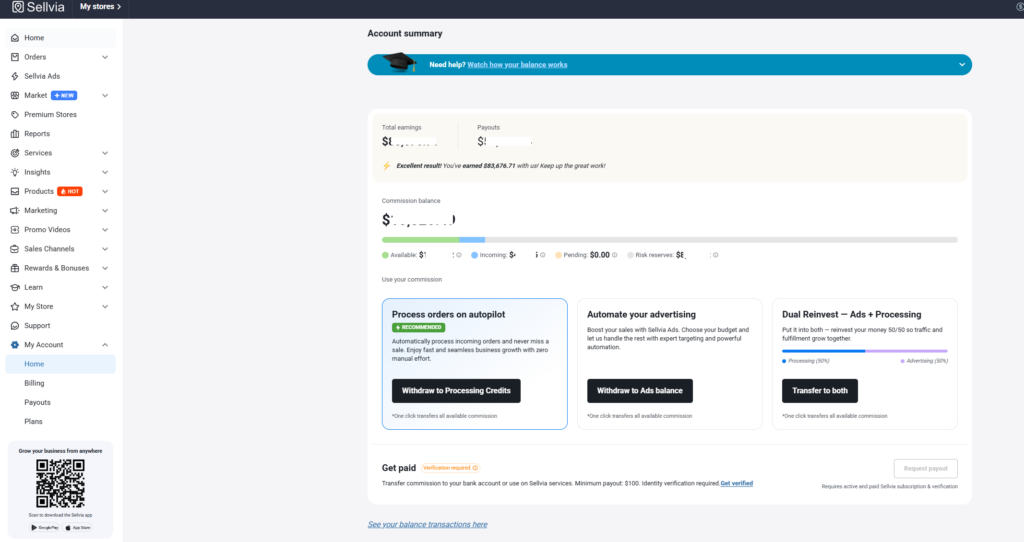Click the Sellvia Ads lightning icon
This screenshot has height=542, width=1024.
click(x=15, y=76)
